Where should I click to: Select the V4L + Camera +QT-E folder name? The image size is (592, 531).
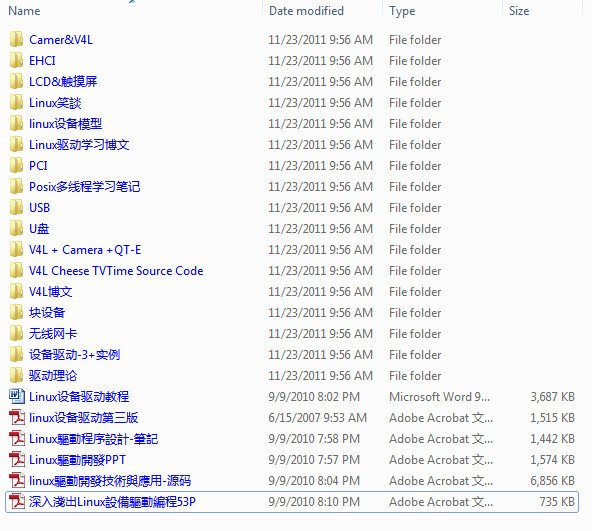pos(85,250)
